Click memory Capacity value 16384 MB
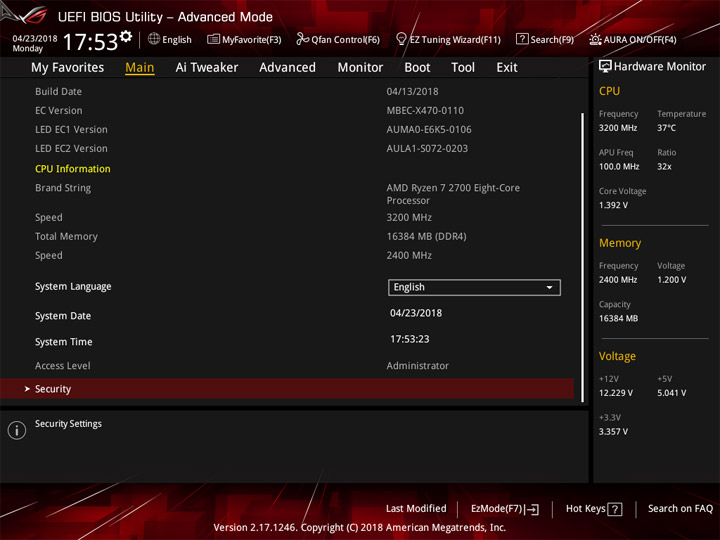Viewport: 720px width, 540px height. point(618,319)
